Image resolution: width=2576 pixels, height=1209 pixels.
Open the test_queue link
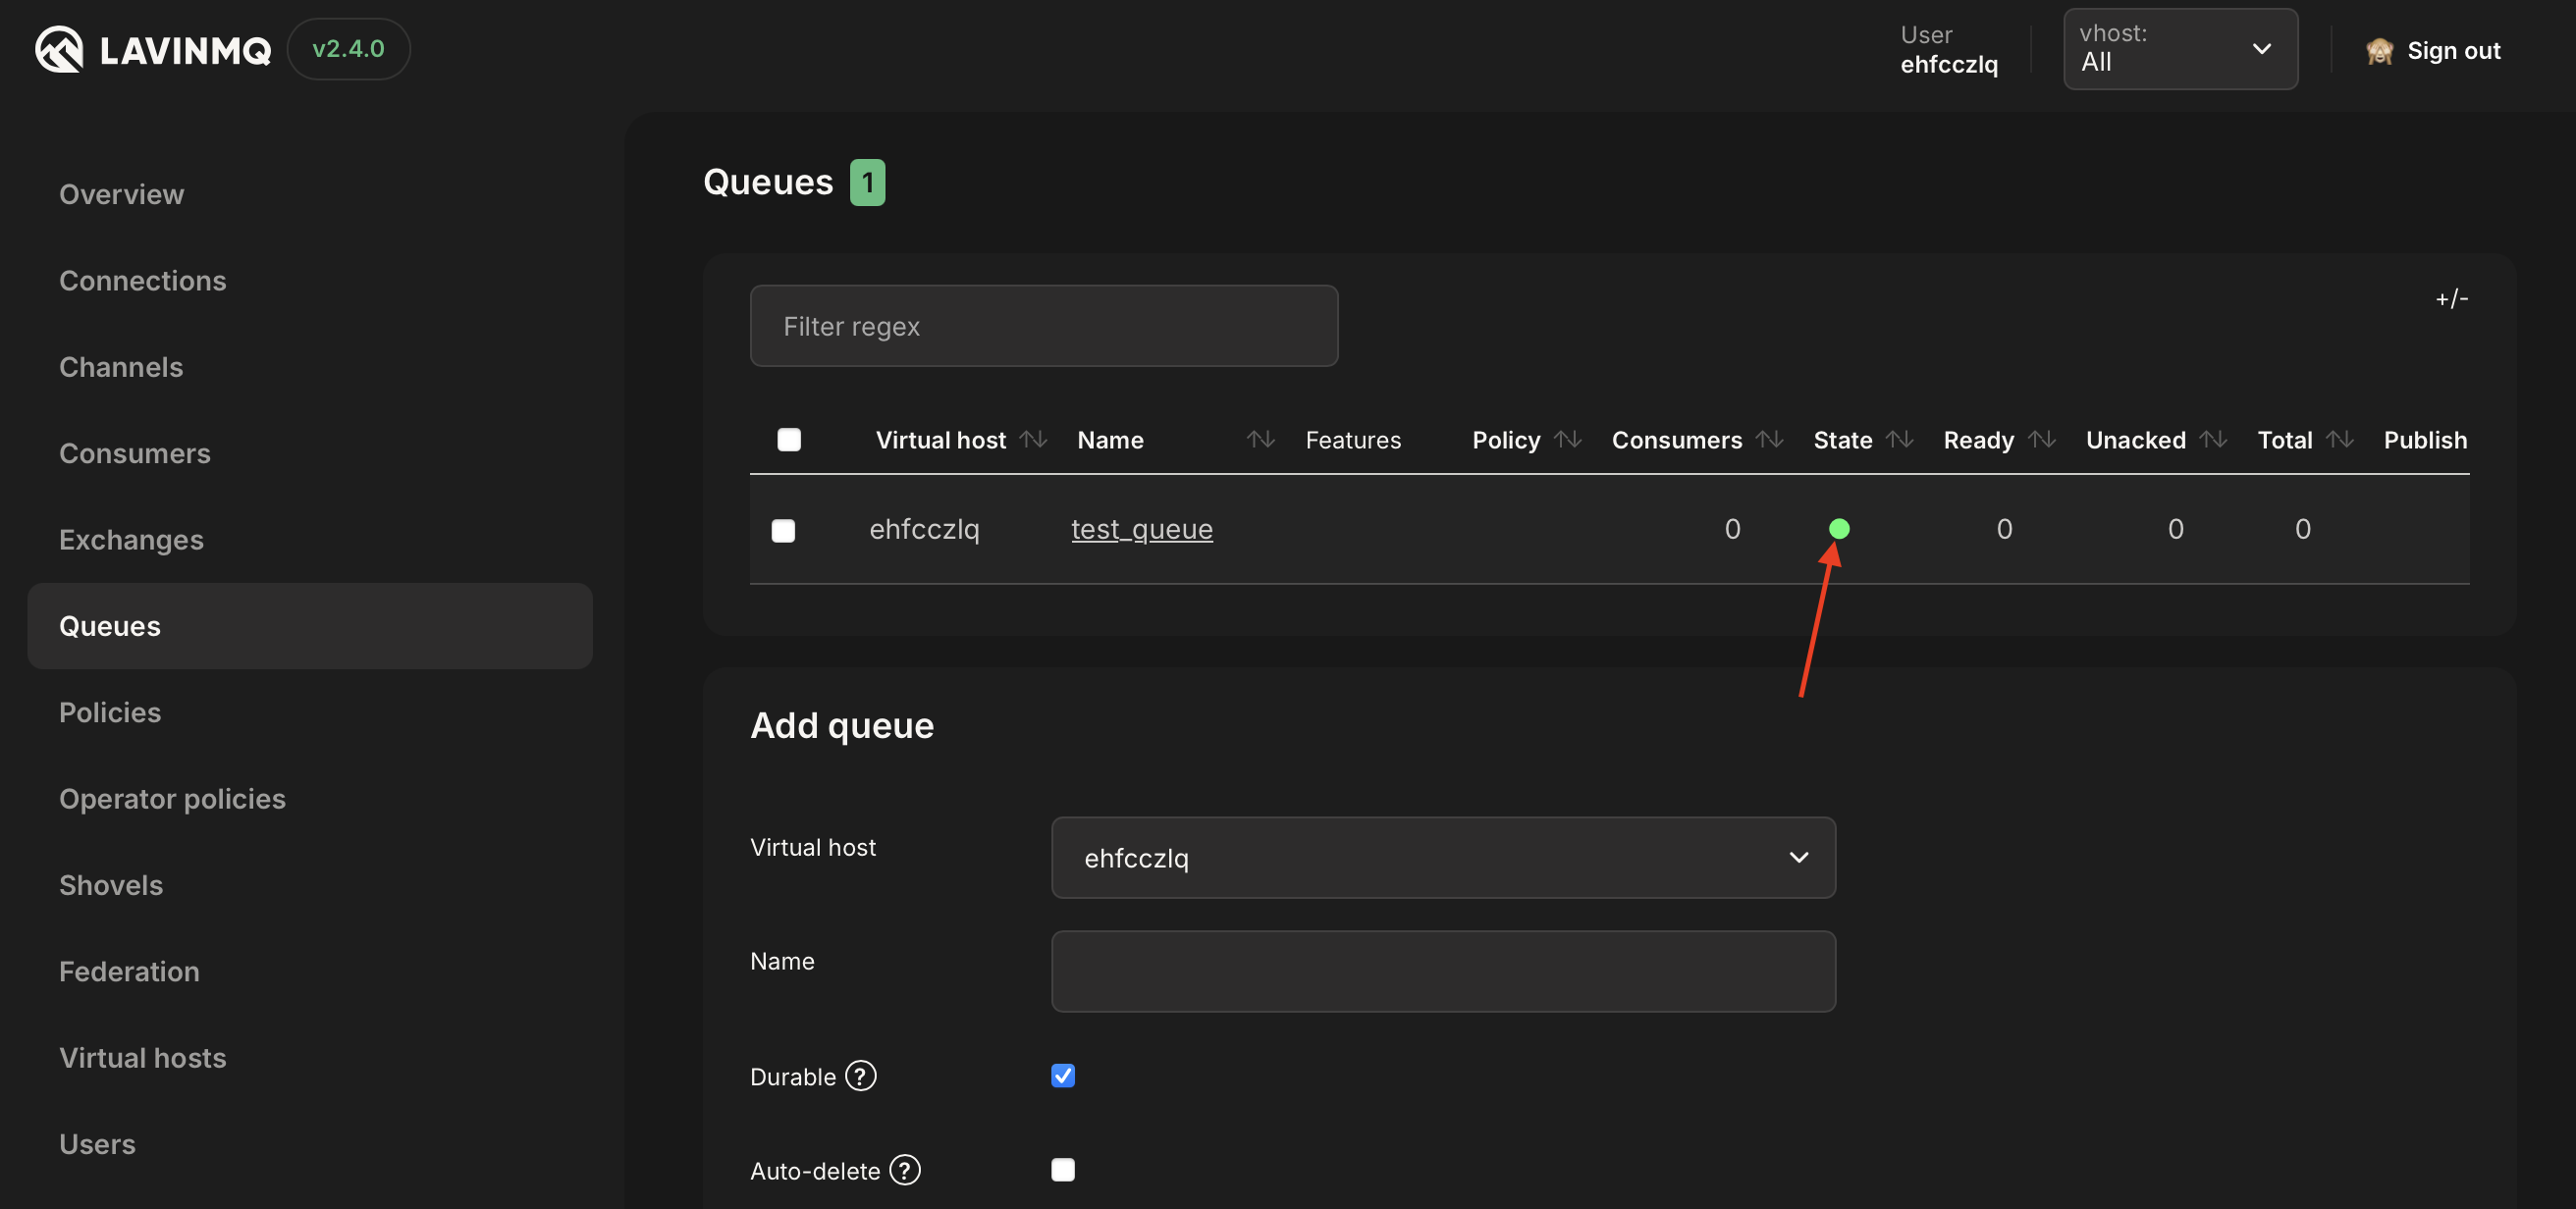(x=1142, y=529)
